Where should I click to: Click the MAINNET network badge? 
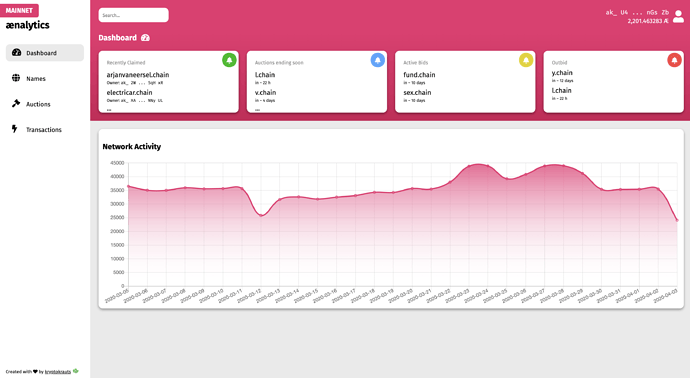(x=19, y=10)
